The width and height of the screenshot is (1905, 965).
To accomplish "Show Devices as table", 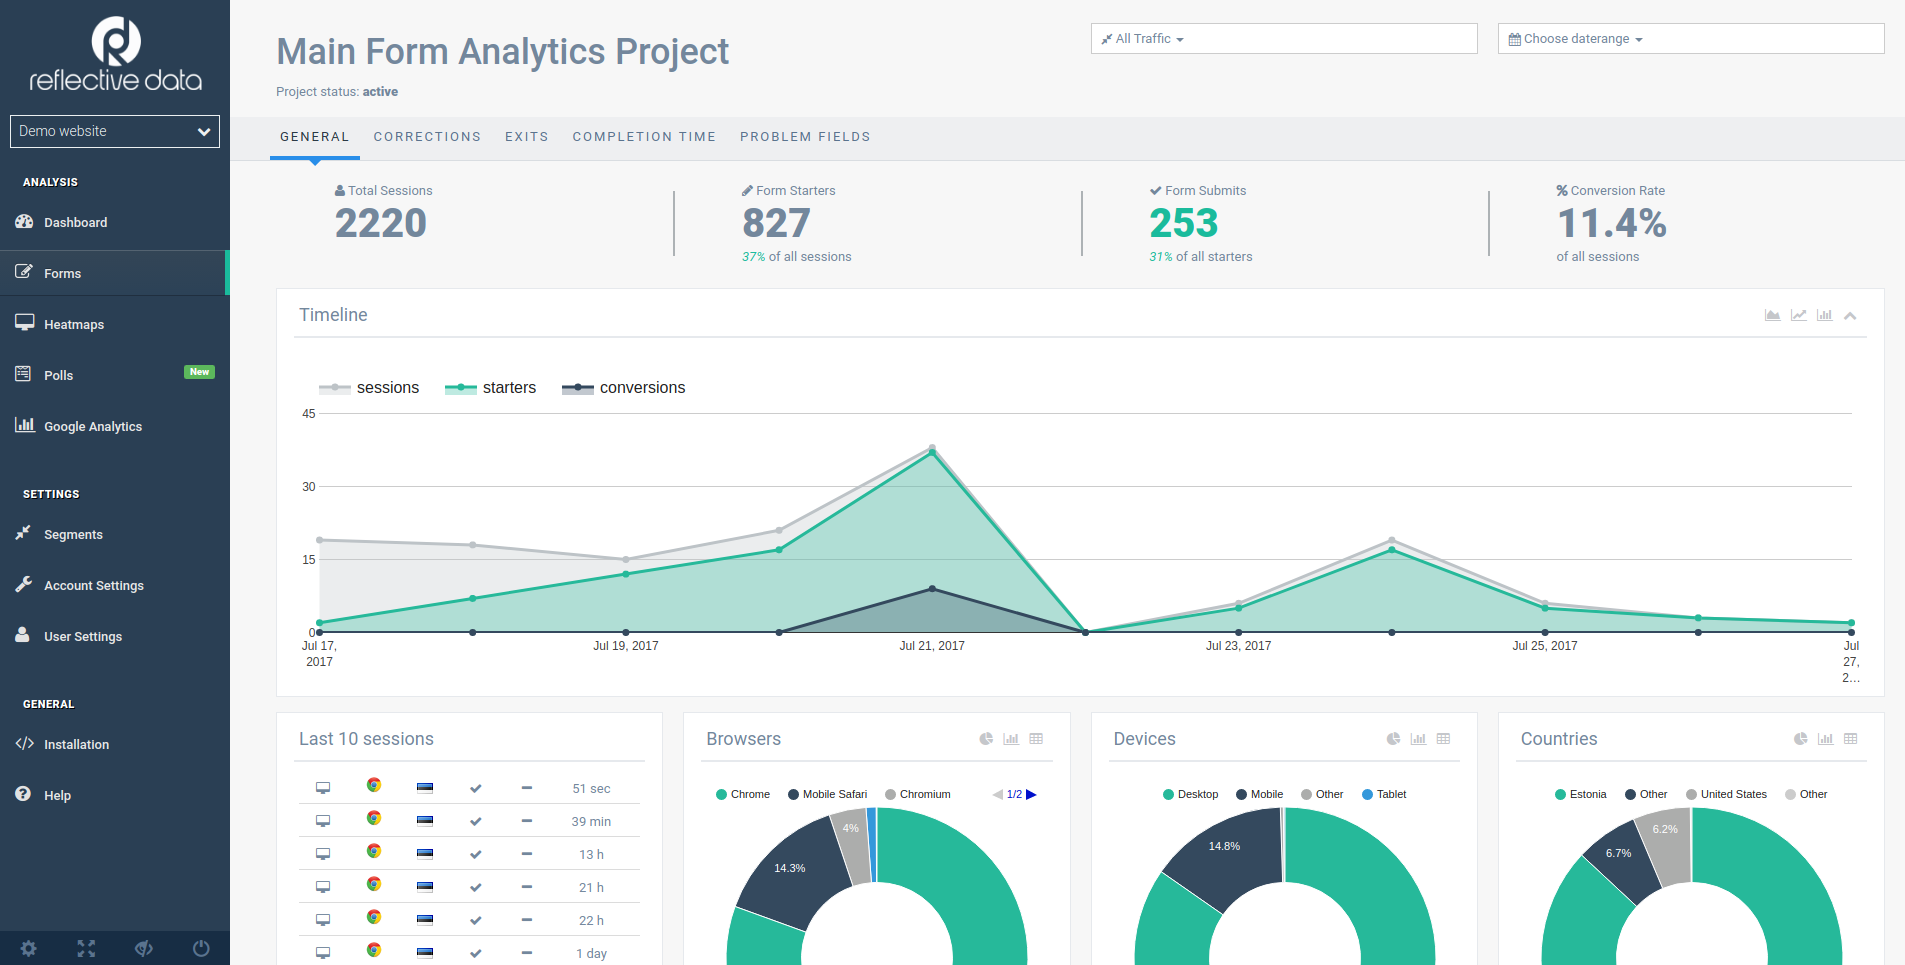I will 1443,739.
